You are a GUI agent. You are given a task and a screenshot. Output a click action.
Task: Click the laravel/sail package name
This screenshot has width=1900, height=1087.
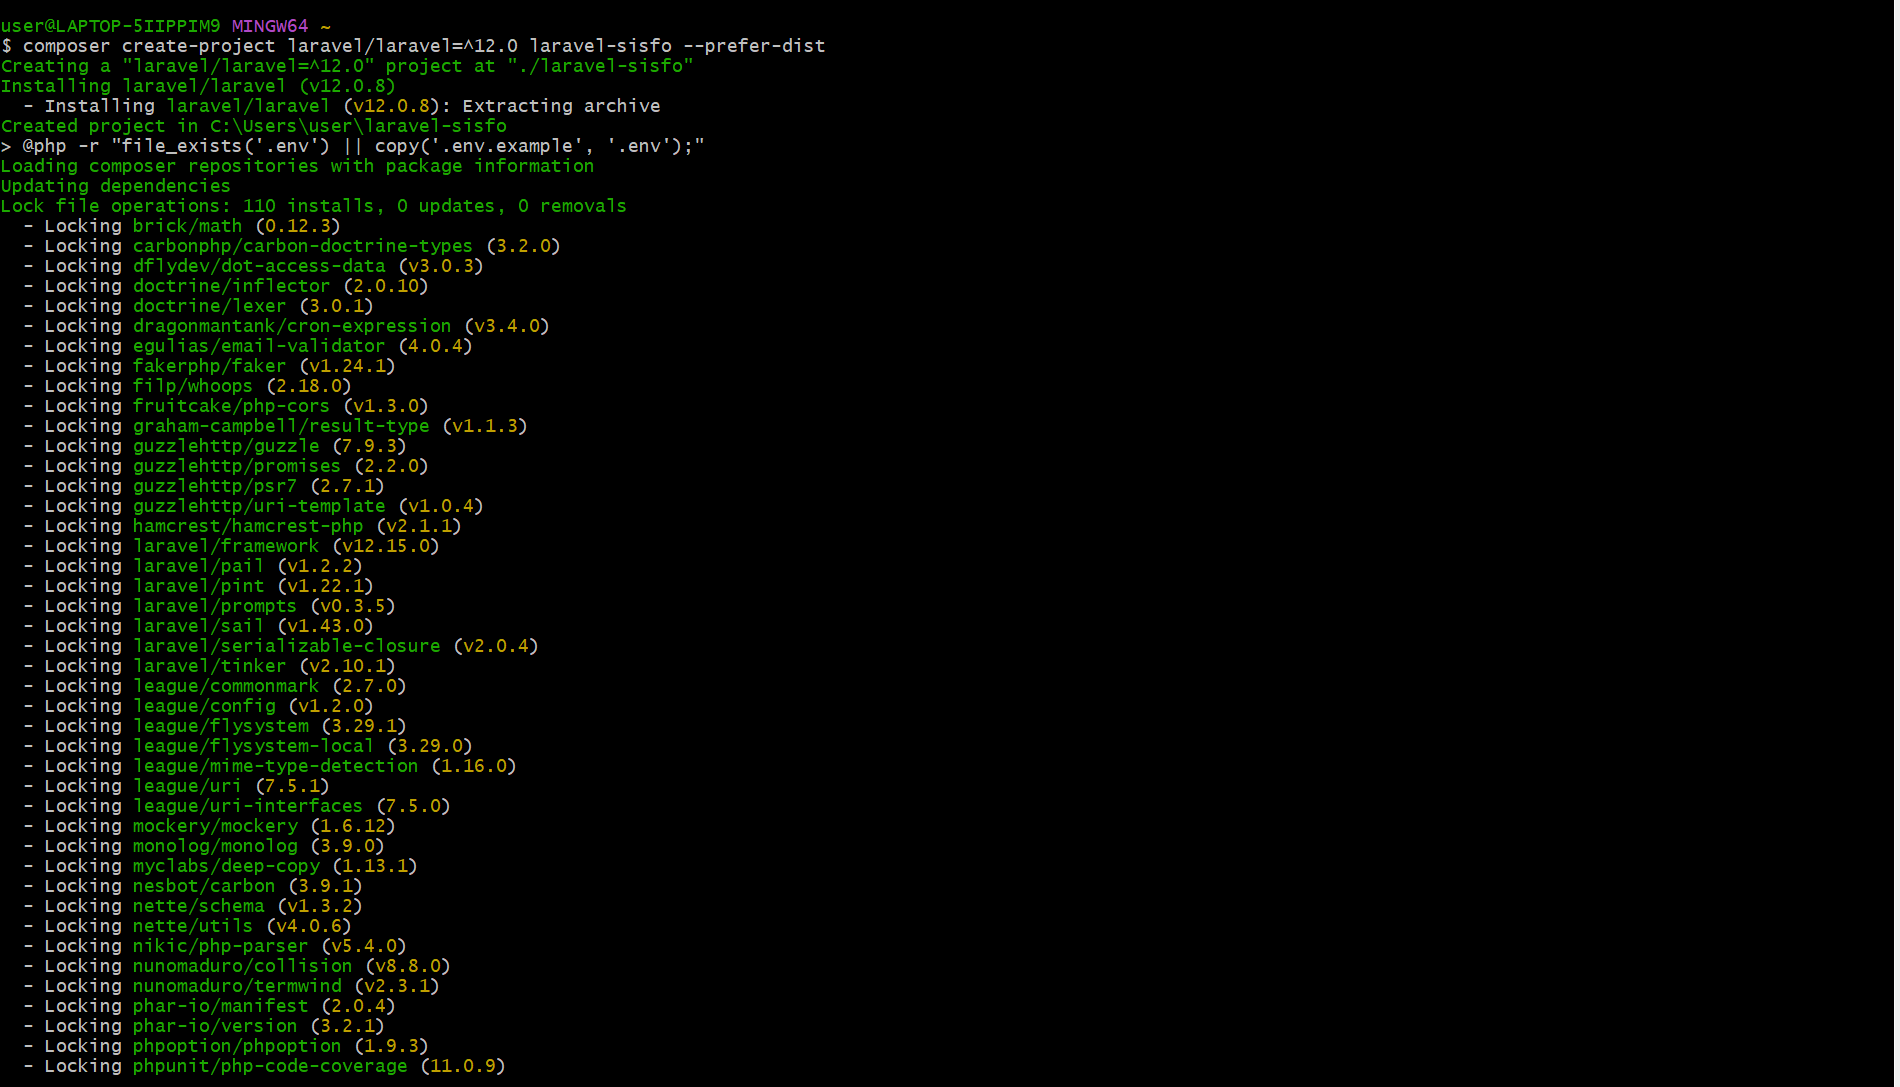coord(198,626)
